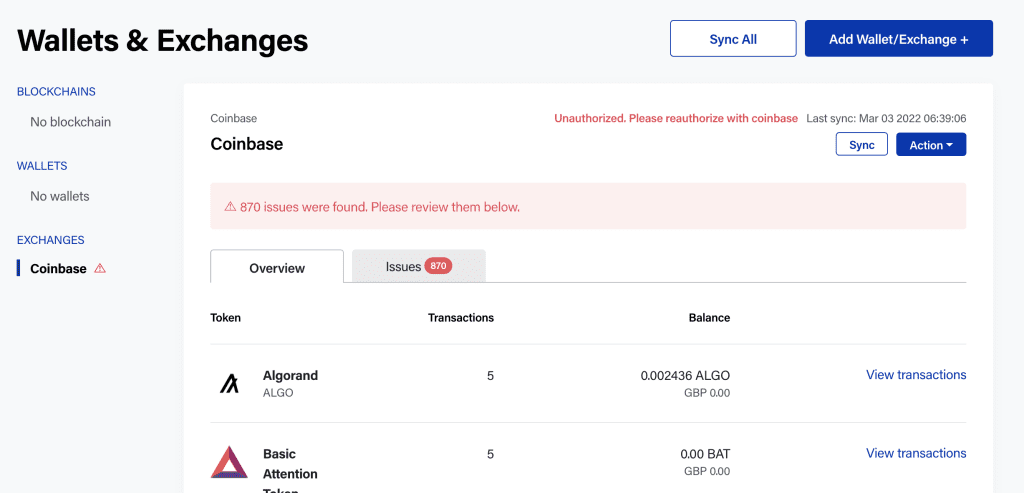Click the Basic Attention Token logo icon
The image size is (1024, 493).
click(229, 462)
